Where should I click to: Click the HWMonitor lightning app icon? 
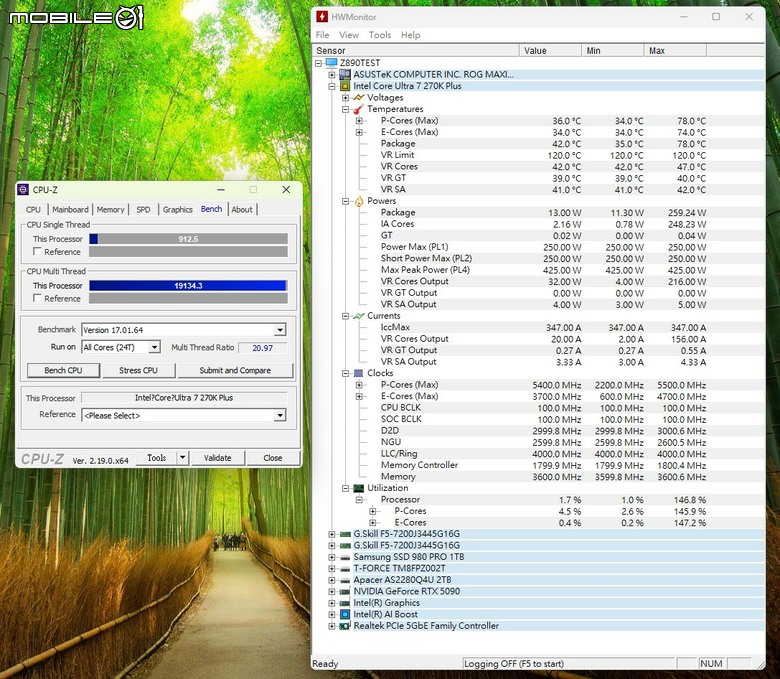point(322,16)
